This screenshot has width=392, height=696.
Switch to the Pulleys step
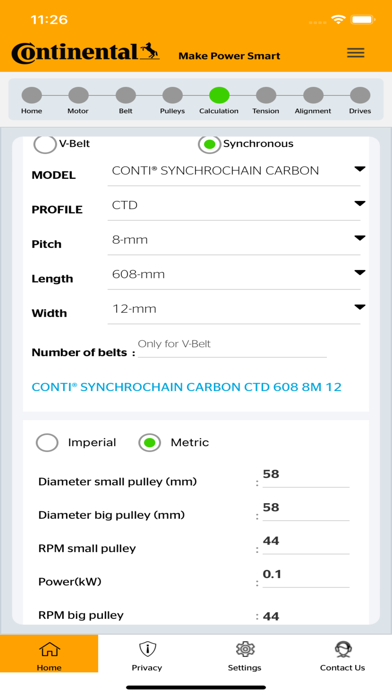click(172, 95)
